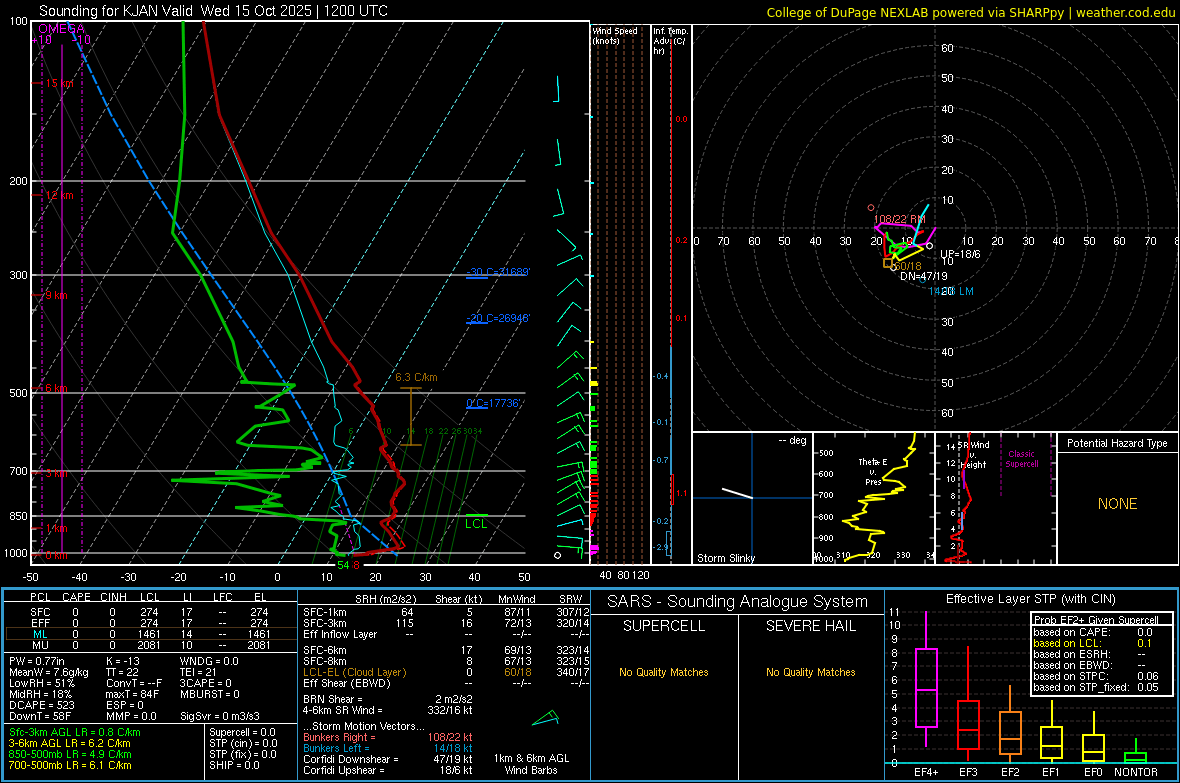Click the 'UP=18/6' hodograph label
This screenshot has width=1180, height=783.
coord(960,254)
